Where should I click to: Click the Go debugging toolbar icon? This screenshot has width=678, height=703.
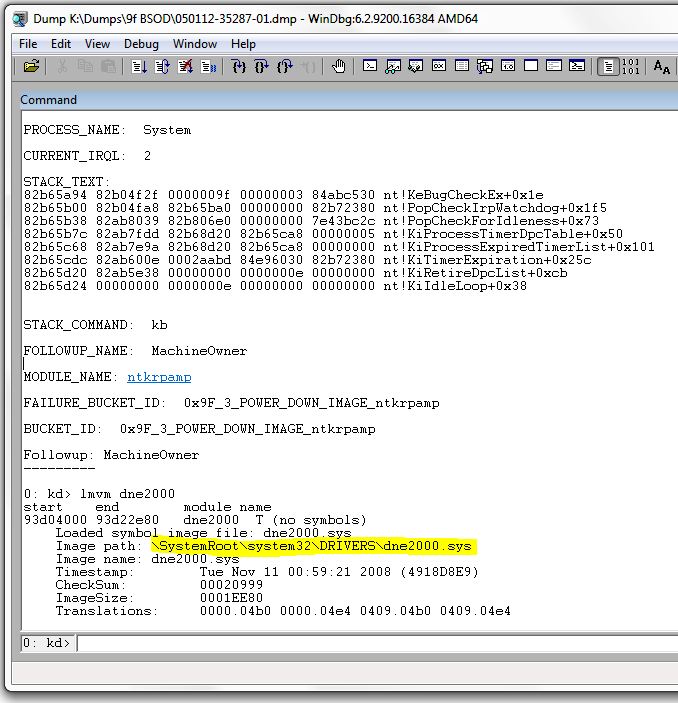(139, 67)
